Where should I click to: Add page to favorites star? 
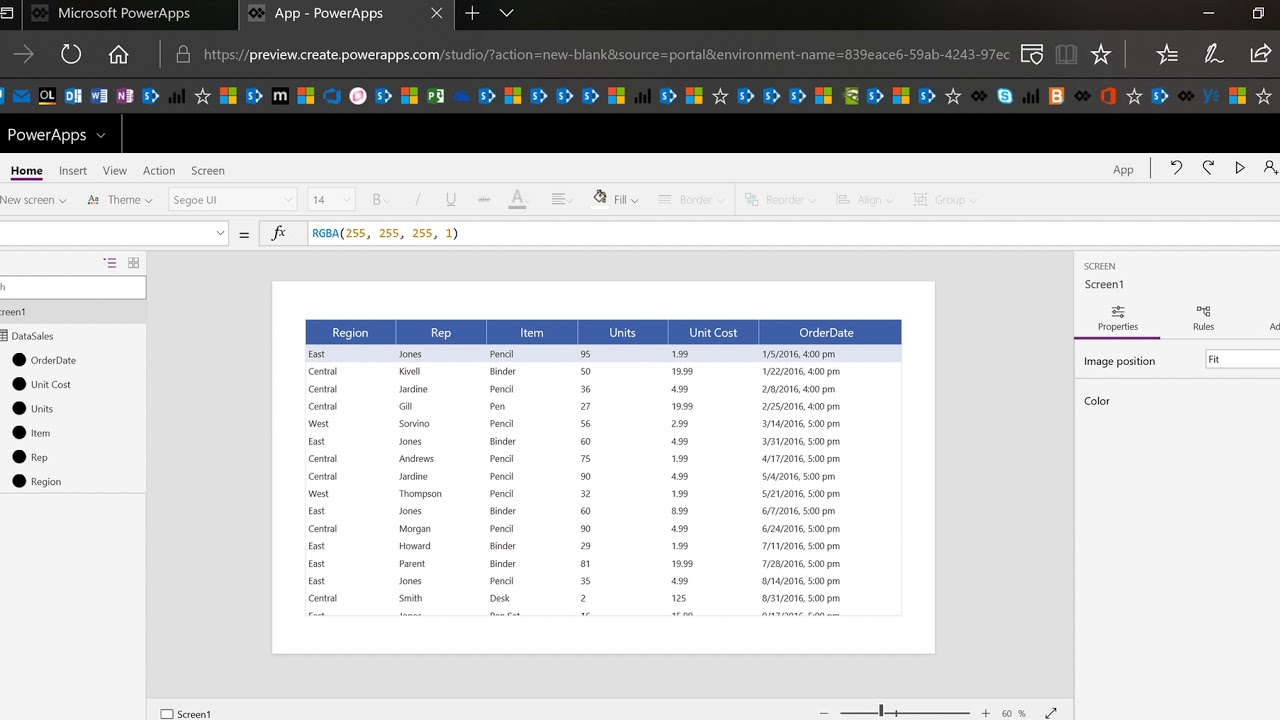(x=1101, y=54)
